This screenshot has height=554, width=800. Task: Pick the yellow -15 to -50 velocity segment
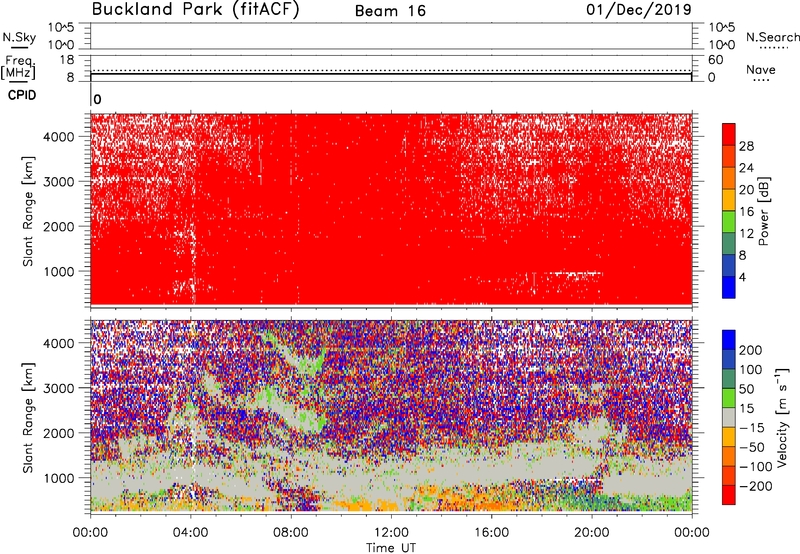point(729,437)
